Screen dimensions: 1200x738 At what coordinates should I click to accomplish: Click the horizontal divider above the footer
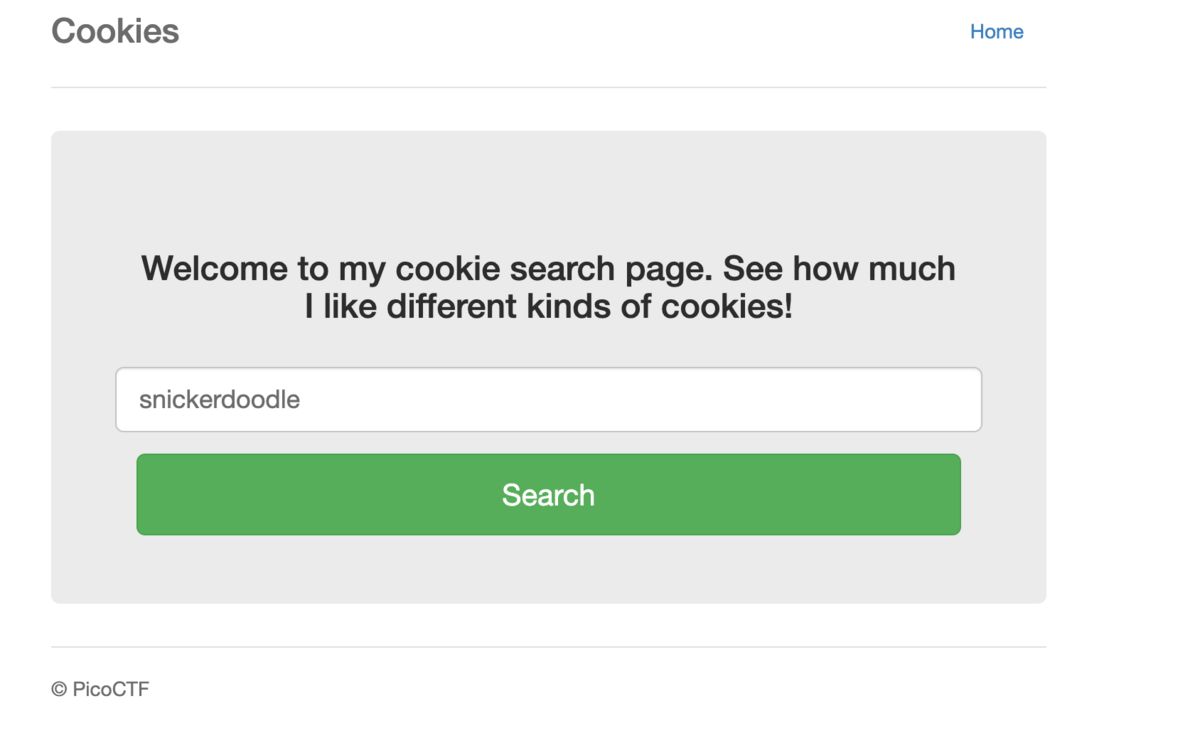point(548,647)
